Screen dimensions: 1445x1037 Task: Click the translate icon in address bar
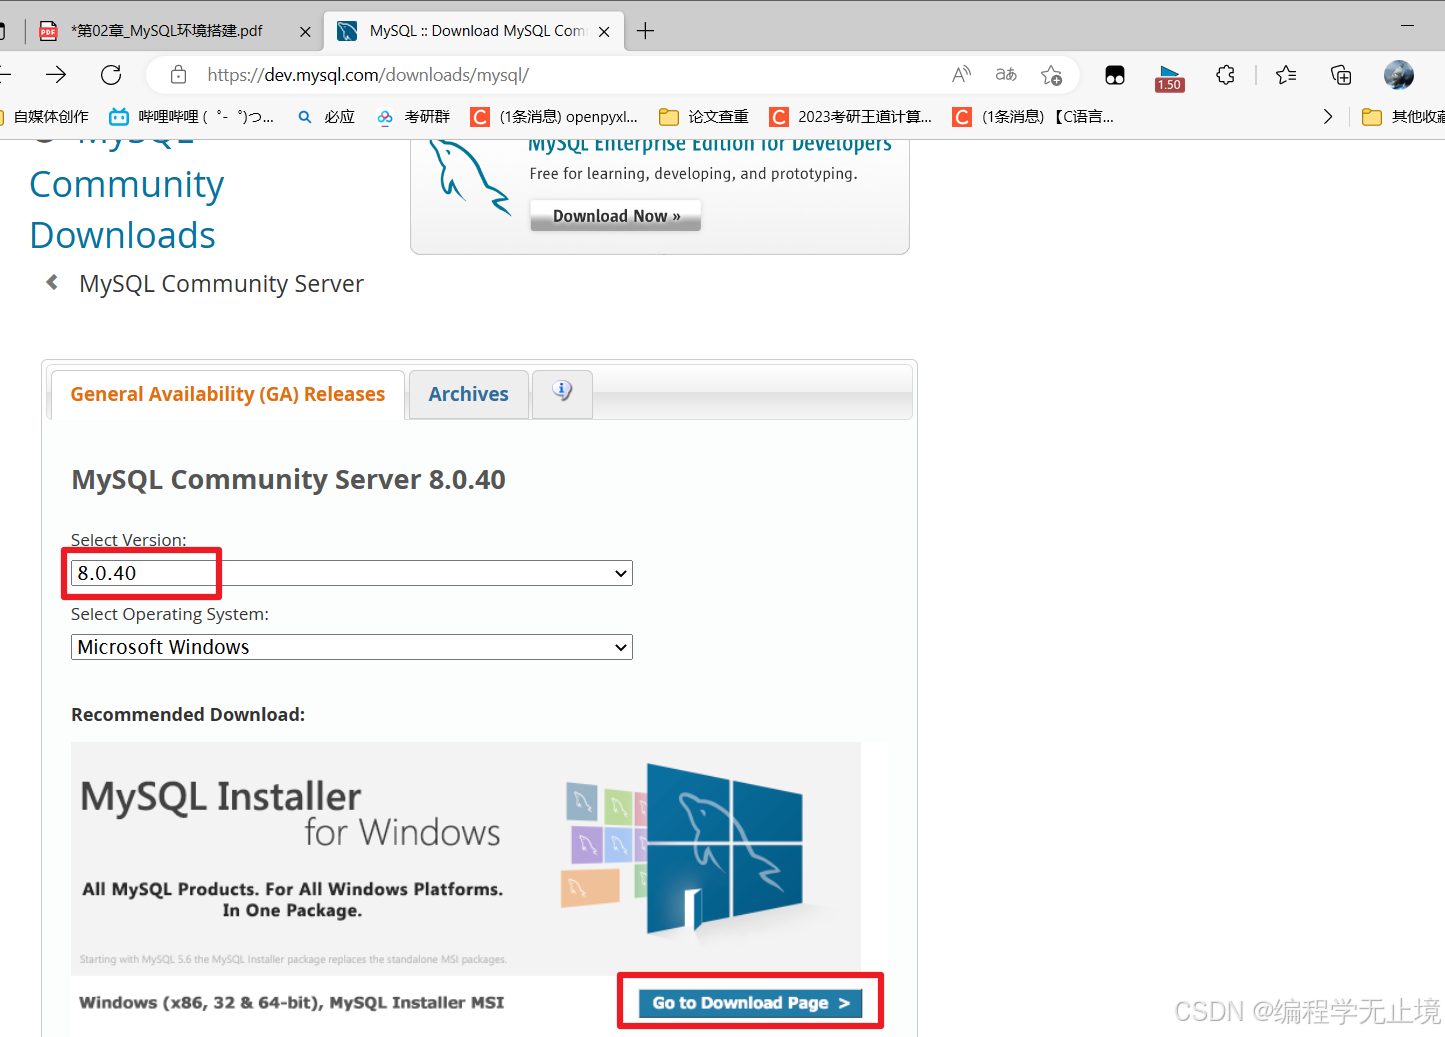[1006, 75]
